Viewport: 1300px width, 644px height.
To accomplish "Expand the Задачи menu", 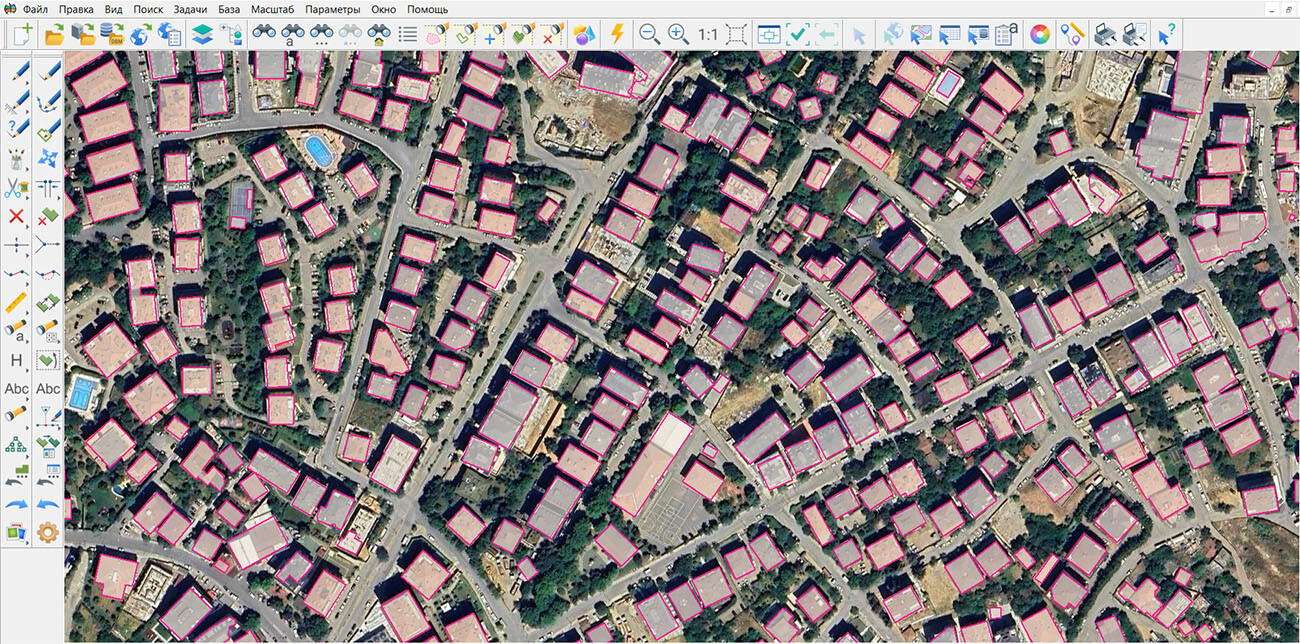I will click(190, 9).
